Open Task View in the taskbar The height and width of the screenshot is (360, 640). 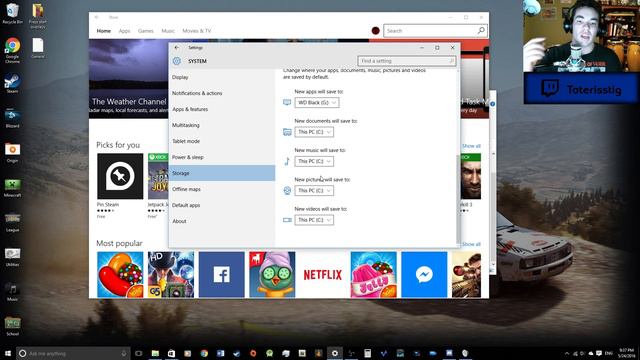139,353
